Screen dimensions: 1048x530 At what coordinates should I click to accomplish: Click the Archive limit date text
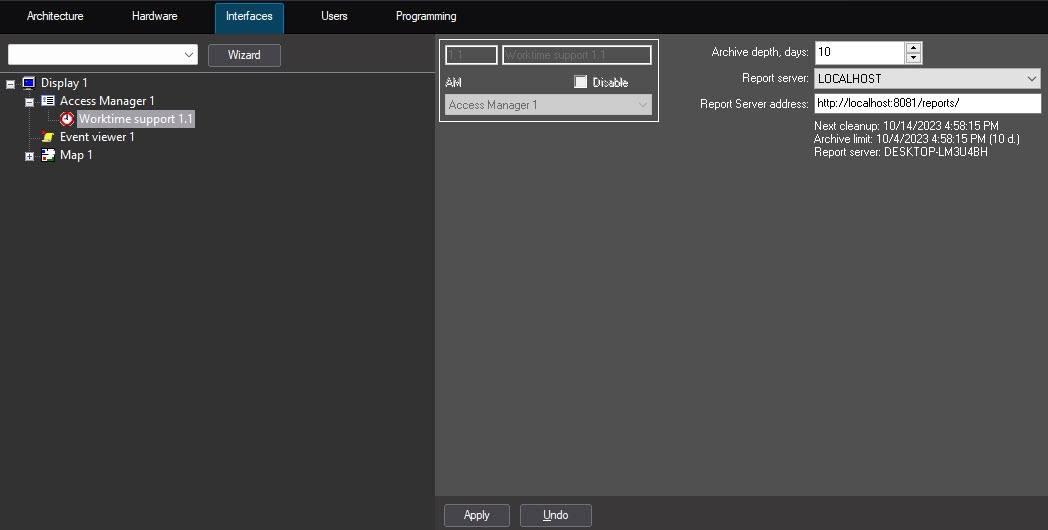[916, 139]
